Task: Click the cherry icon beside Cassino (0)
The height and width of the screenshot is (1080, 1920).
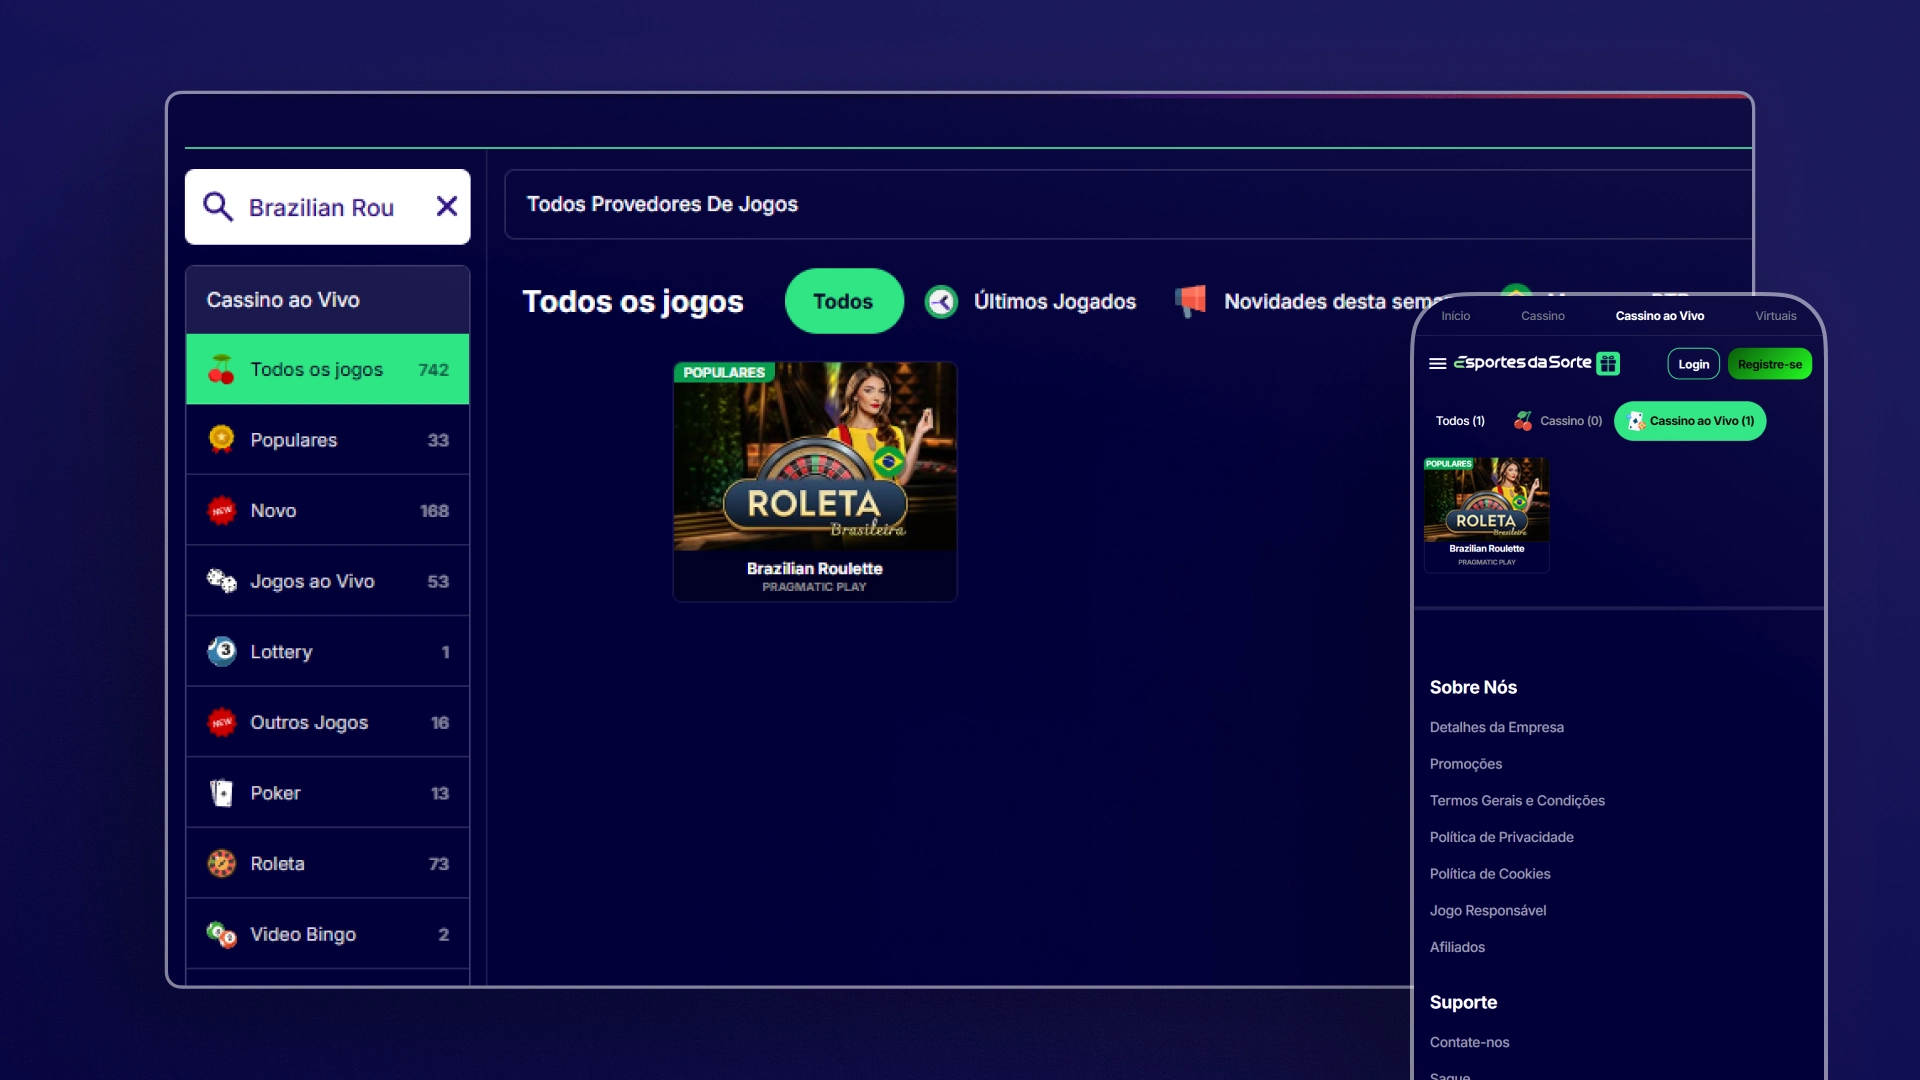Action: [1523, 421]
